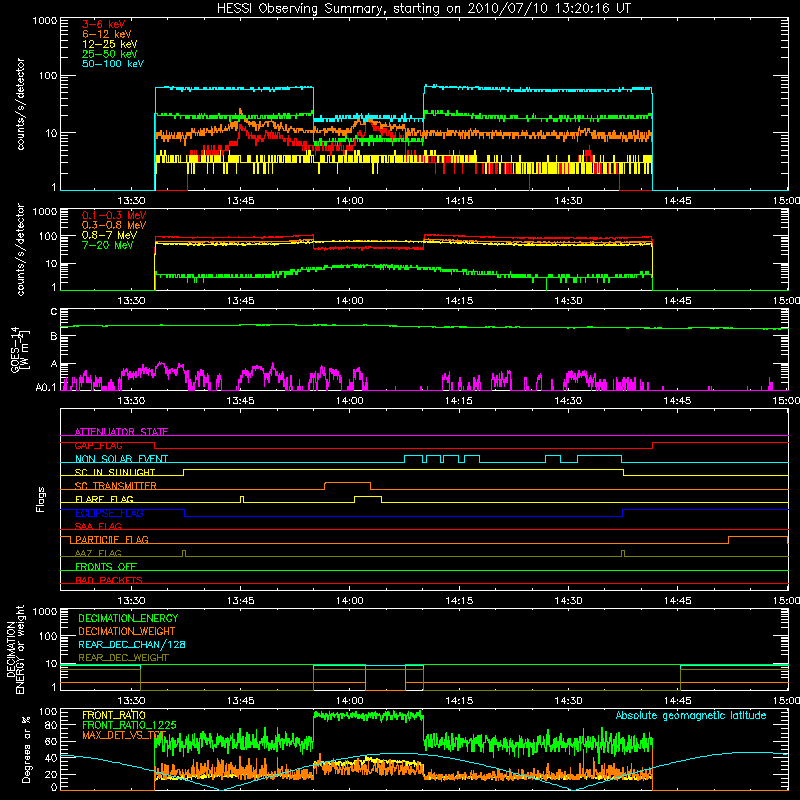Viewport: 800px width, 800px height.
Task: Click the FRONT_RATIO legend entry in yellow
Action: 114,715
